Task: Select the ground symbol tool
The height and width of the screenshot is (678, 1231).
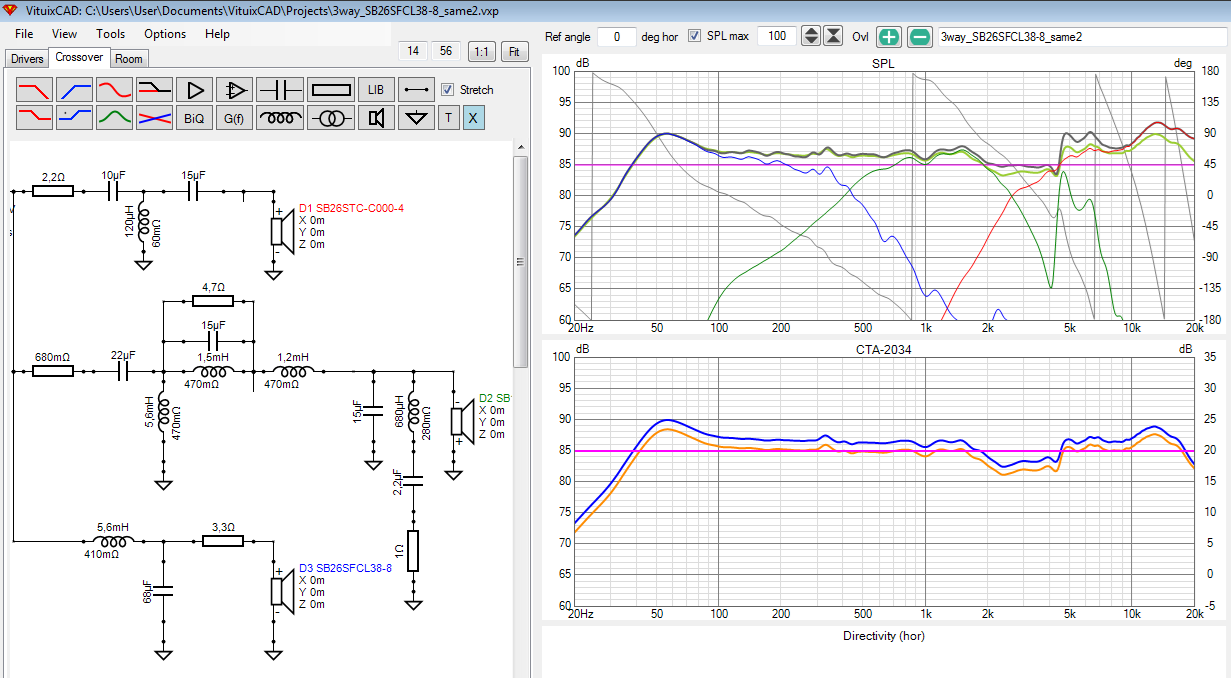Action: coord(416,117)
